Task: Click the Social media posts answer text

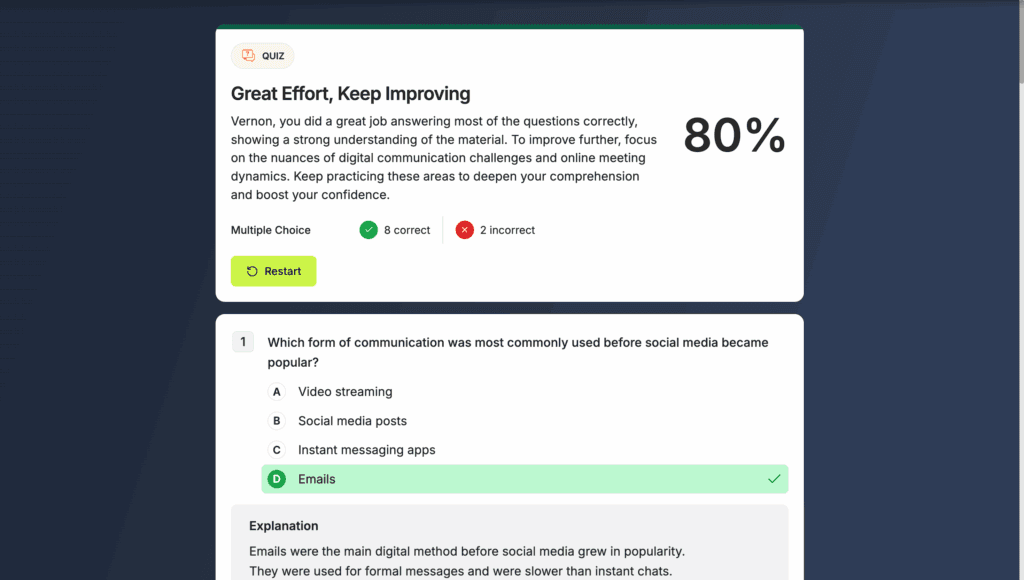Action: pos(352,421)
